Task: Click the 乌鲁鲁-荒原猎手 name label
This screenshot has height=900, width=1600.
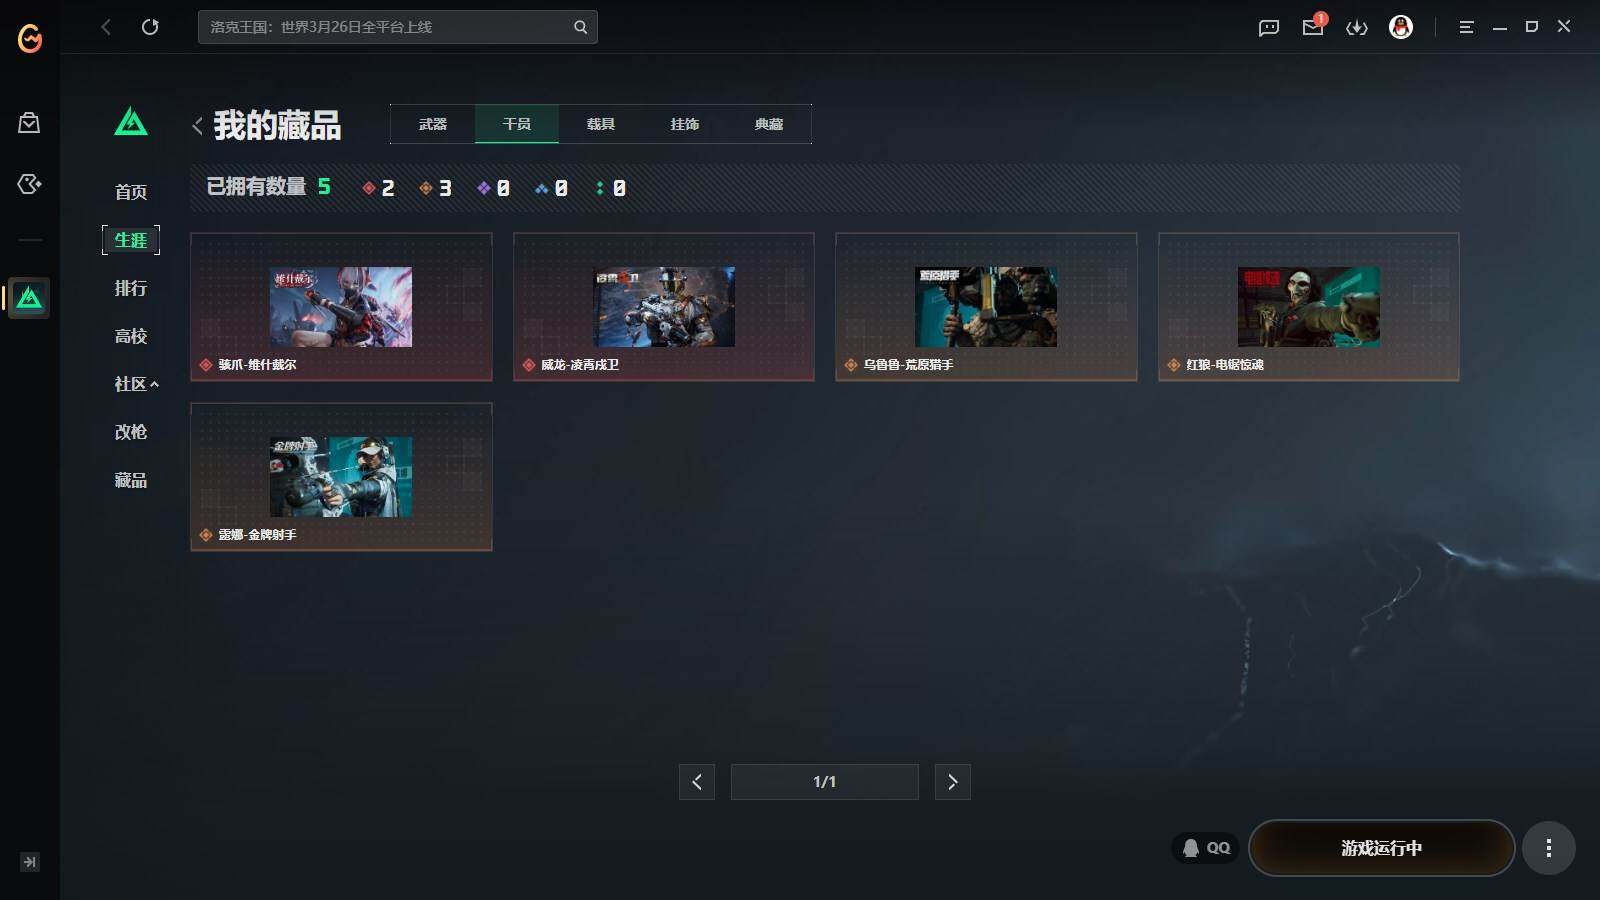Action: click(908, 365)
